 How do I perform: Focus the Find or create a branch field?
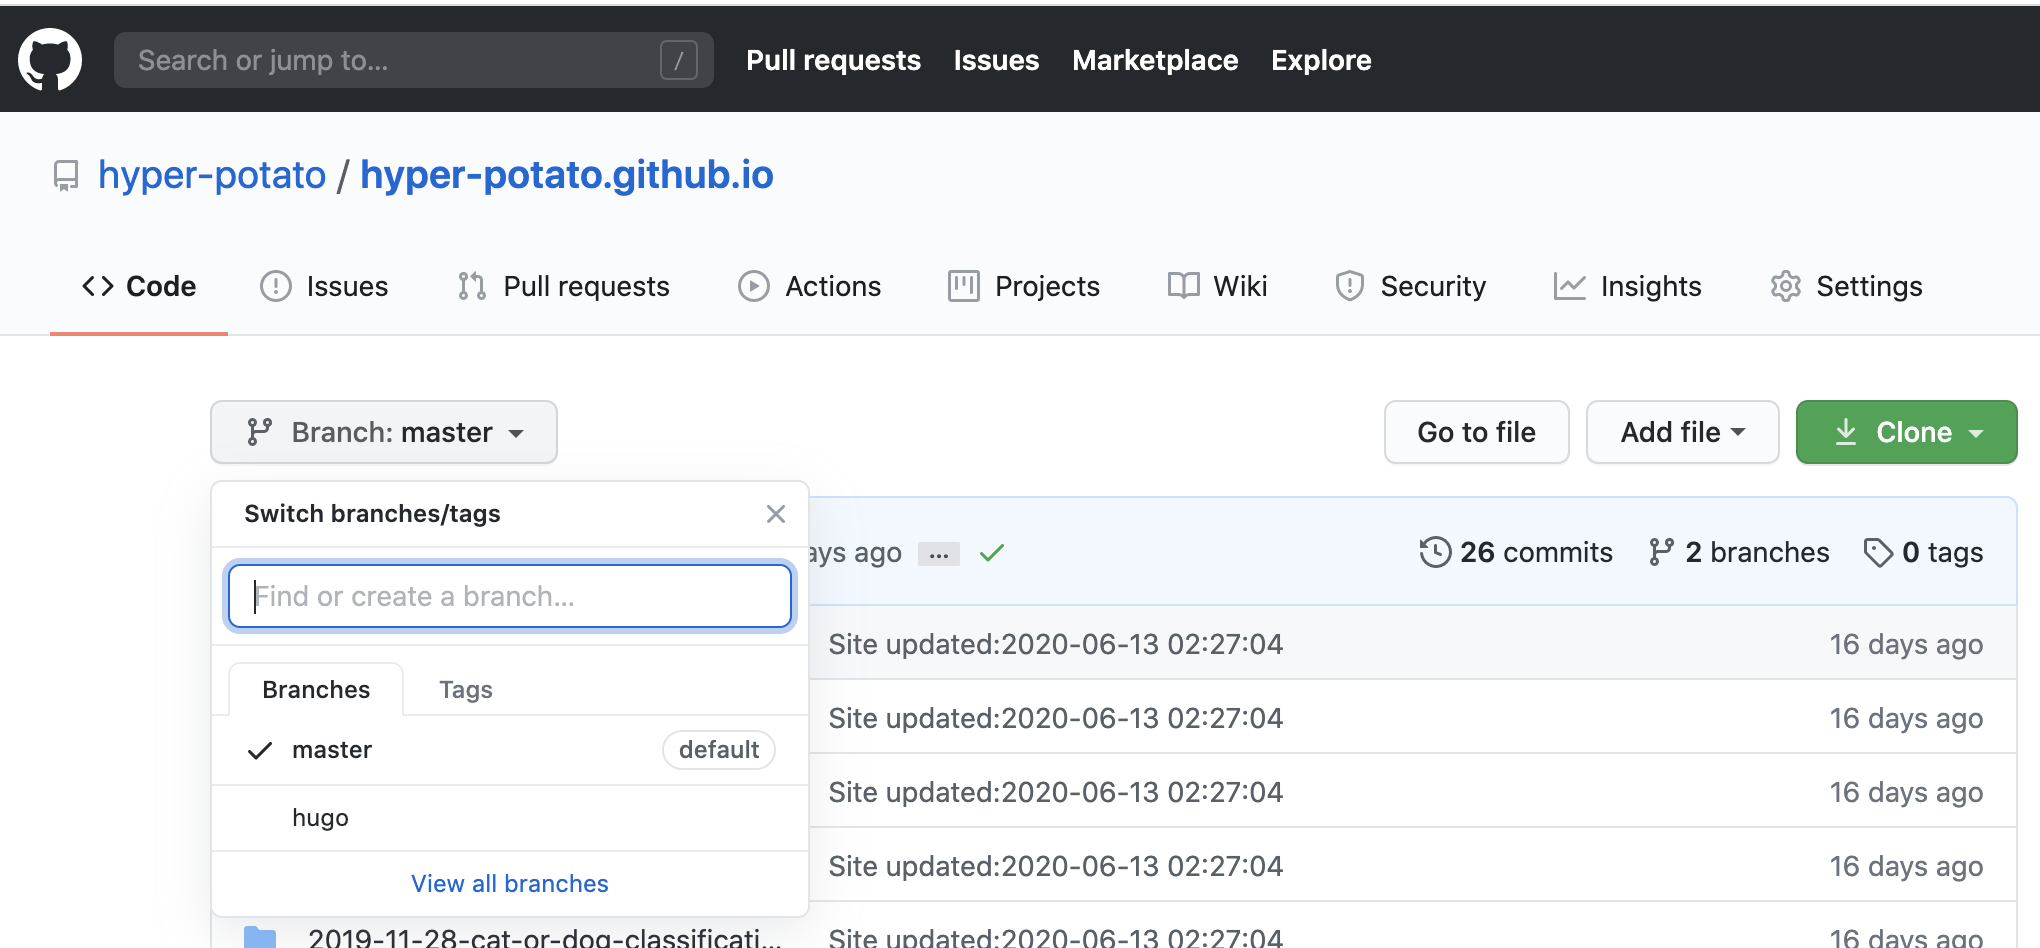[x=510, y=596]
